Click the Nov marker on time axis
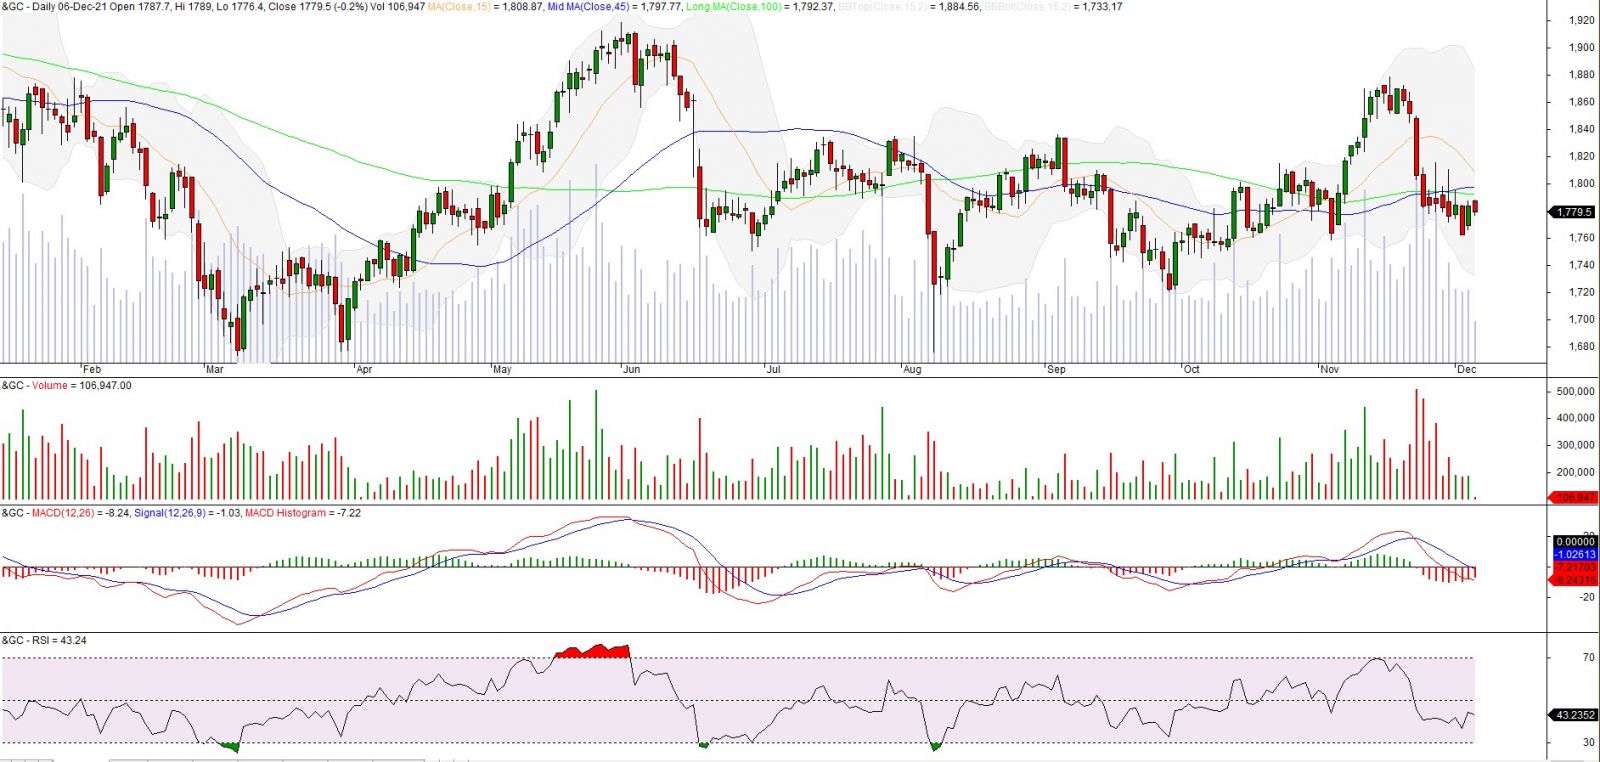Image resolution: width=1600 pixels, height=762 pixels. point(1329,369)
